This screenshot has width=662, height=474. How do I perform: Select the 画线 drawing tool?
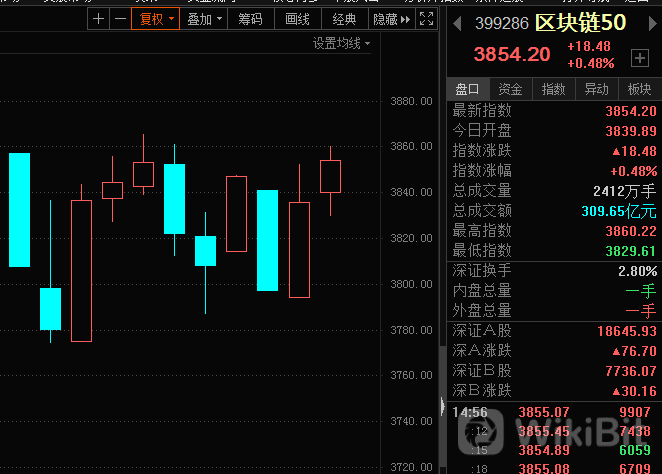pyautogui.click(x=298, y=19)
